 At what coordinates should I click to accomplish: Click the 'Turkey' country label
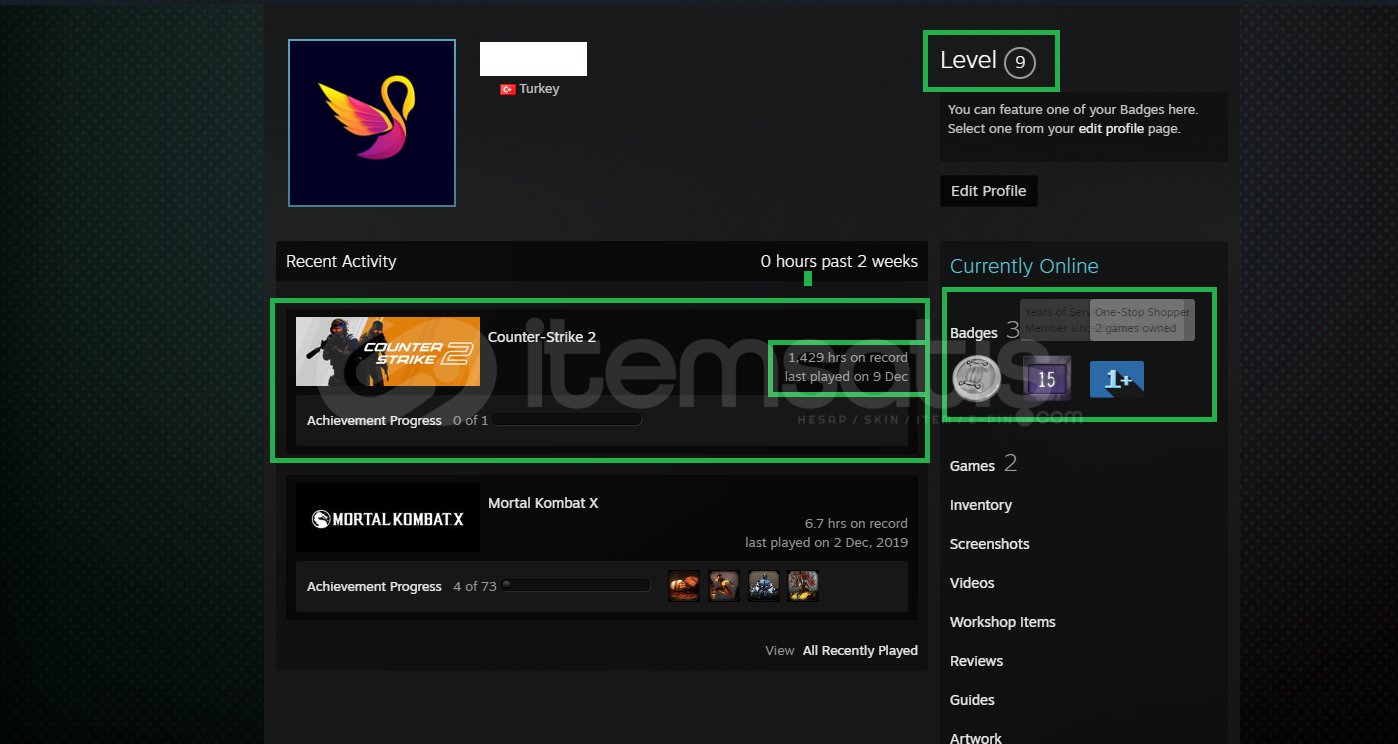[539, 89]
